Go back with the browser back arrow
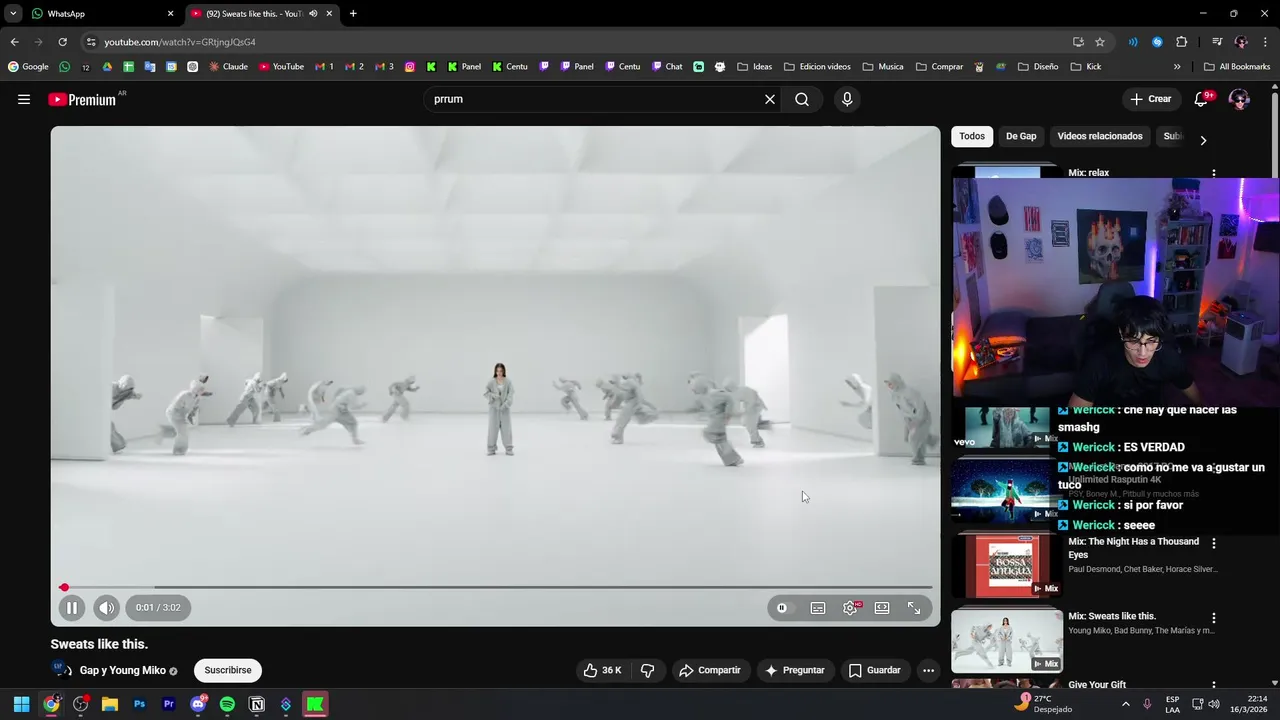 (14, 42)
